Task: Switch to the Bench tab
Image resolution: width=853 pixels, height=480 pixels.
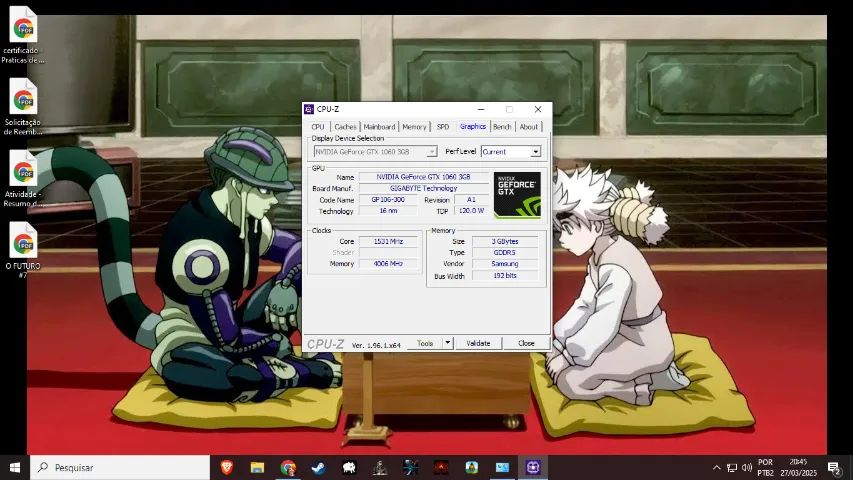Action: pos(501,127)
